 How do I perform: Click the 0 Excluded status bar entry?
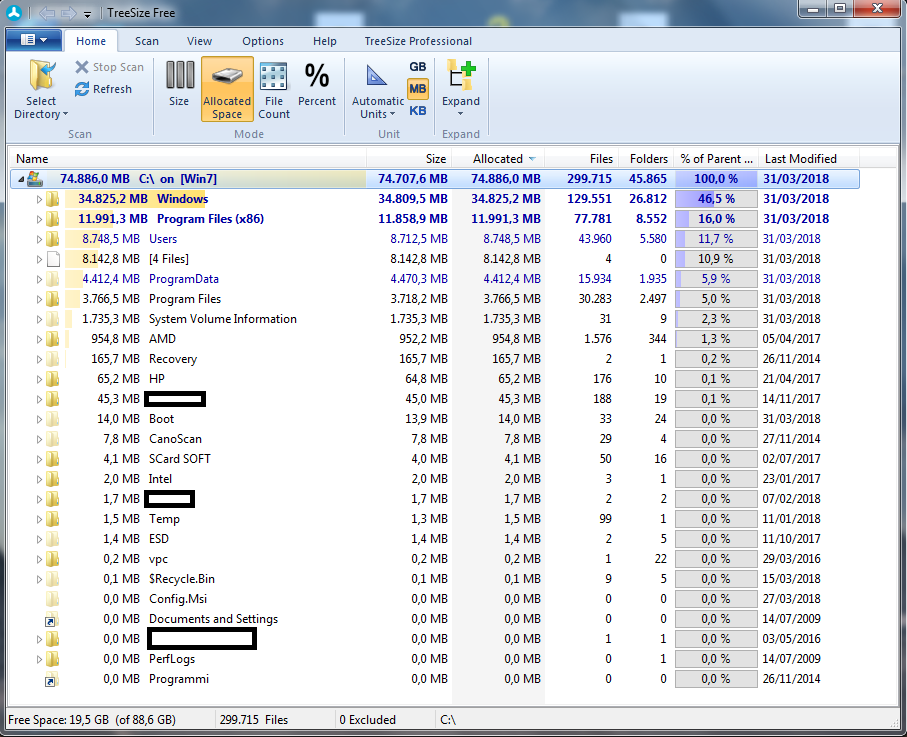pos(367,720)
